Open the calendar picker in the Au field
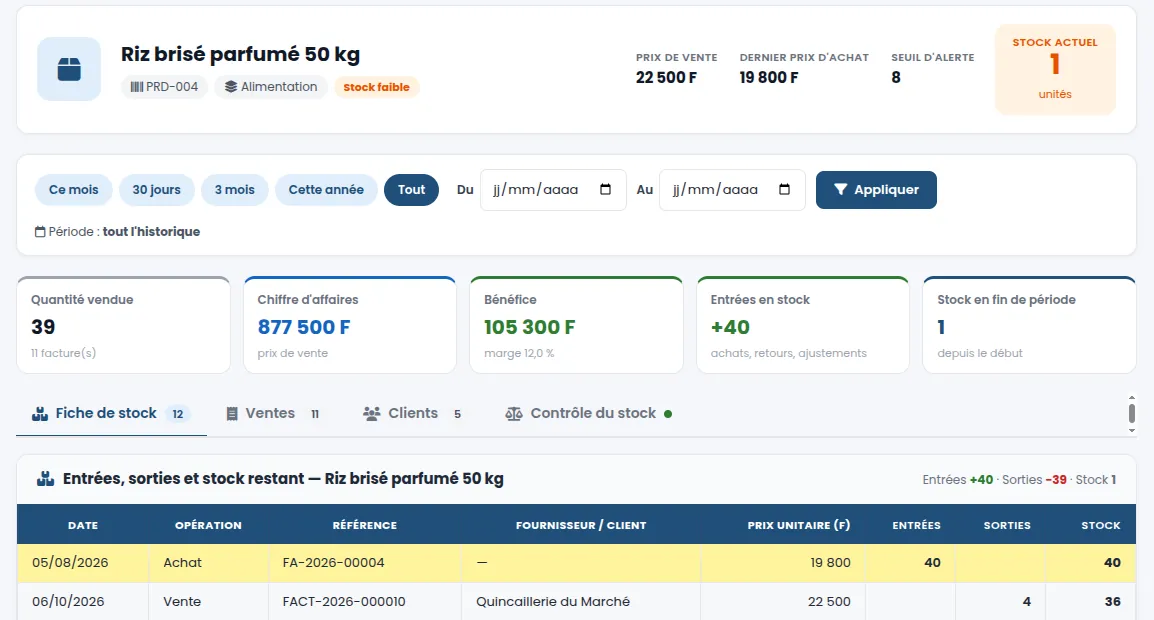This screenshot has height=620, width=1154. point(785,189)
